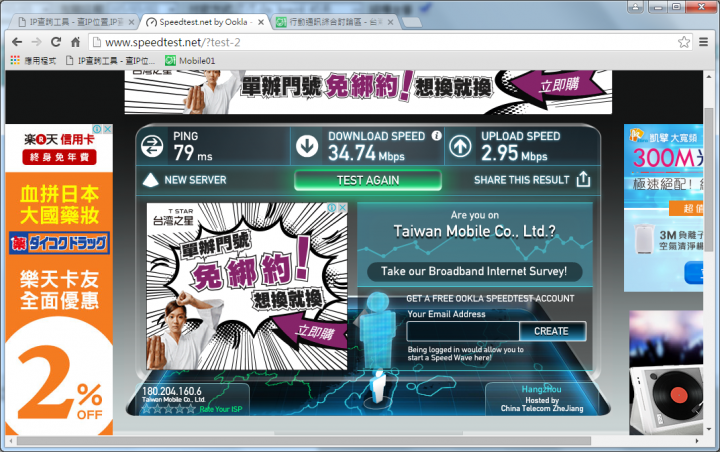Start TEST AGAIN
The image size is (720, 452).
click(x=368, y=180)
